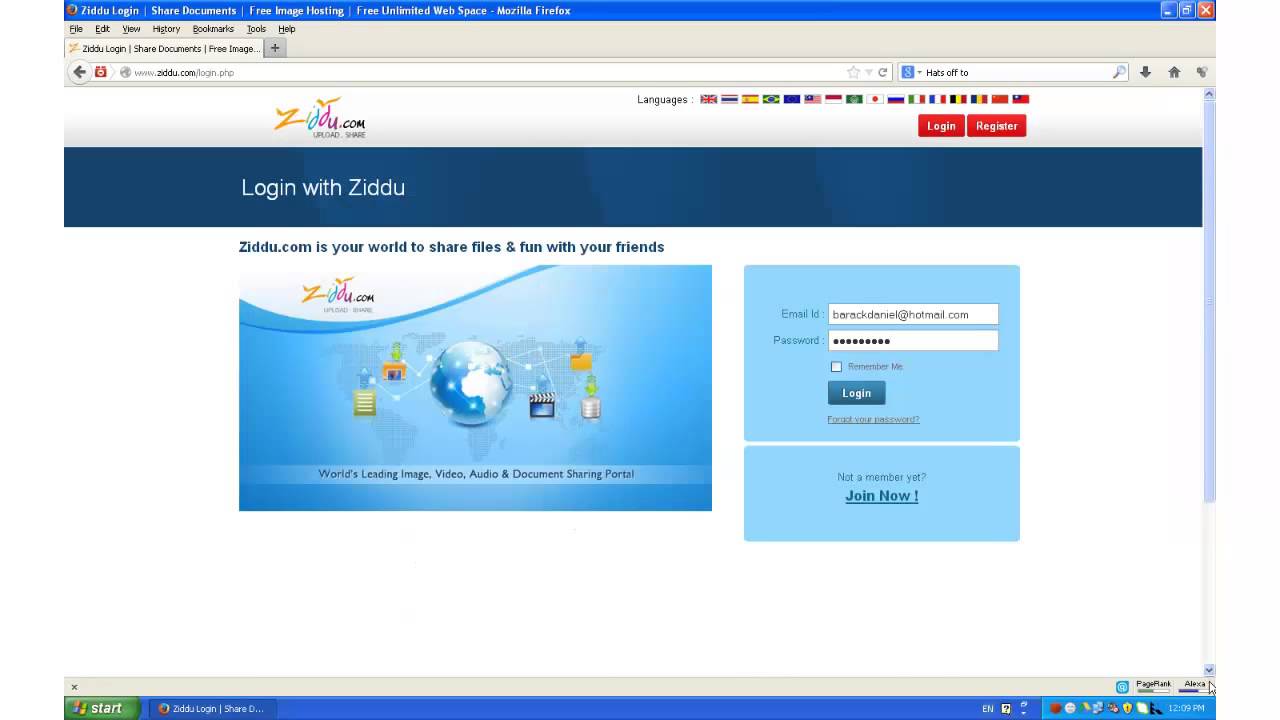Select the Italy flag language

[916, 99]
